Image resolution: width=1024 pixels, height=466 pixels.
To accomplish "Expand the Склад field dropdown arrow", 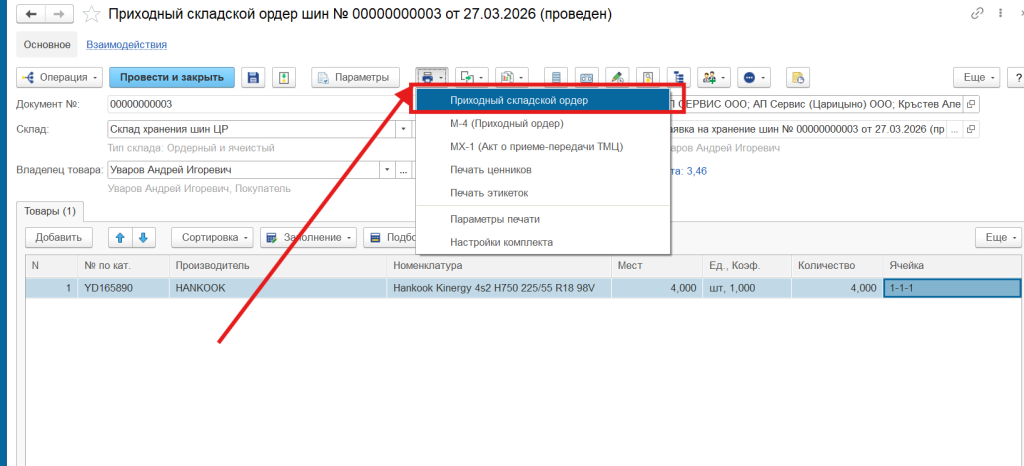I will pyautogui.click(x=404, y=129).
